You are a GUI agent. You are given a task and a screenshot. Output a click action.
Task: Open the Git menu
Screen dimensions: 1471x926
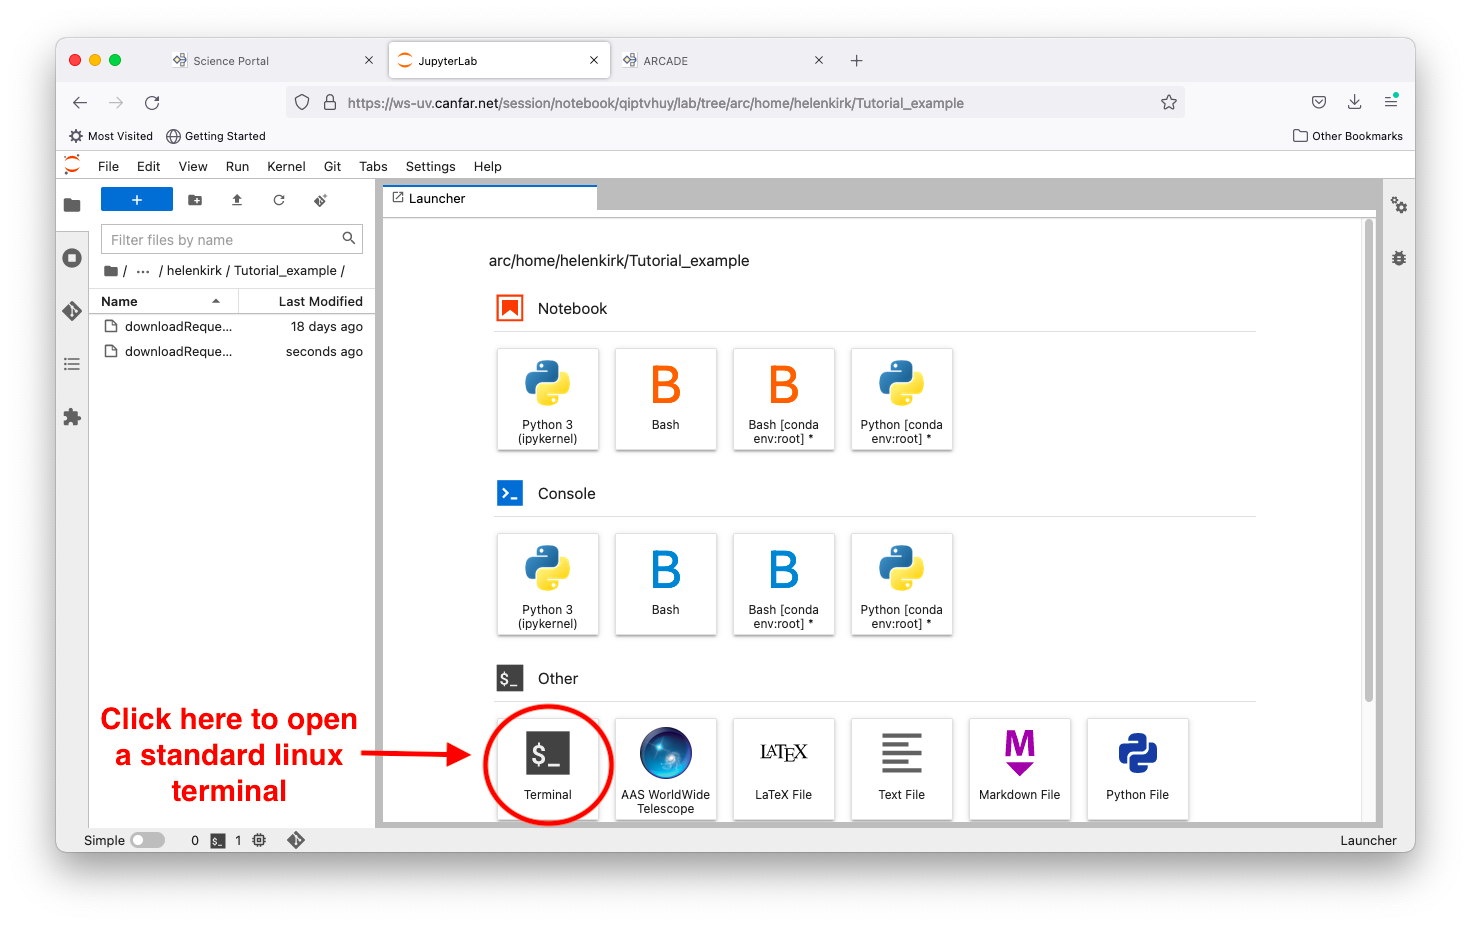click(333, 166)
